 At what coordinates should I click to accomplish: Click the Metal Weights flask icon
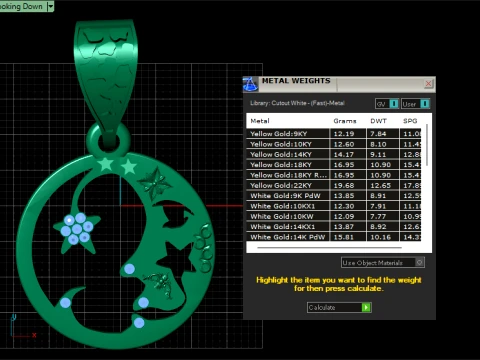(x=251, y=84)
